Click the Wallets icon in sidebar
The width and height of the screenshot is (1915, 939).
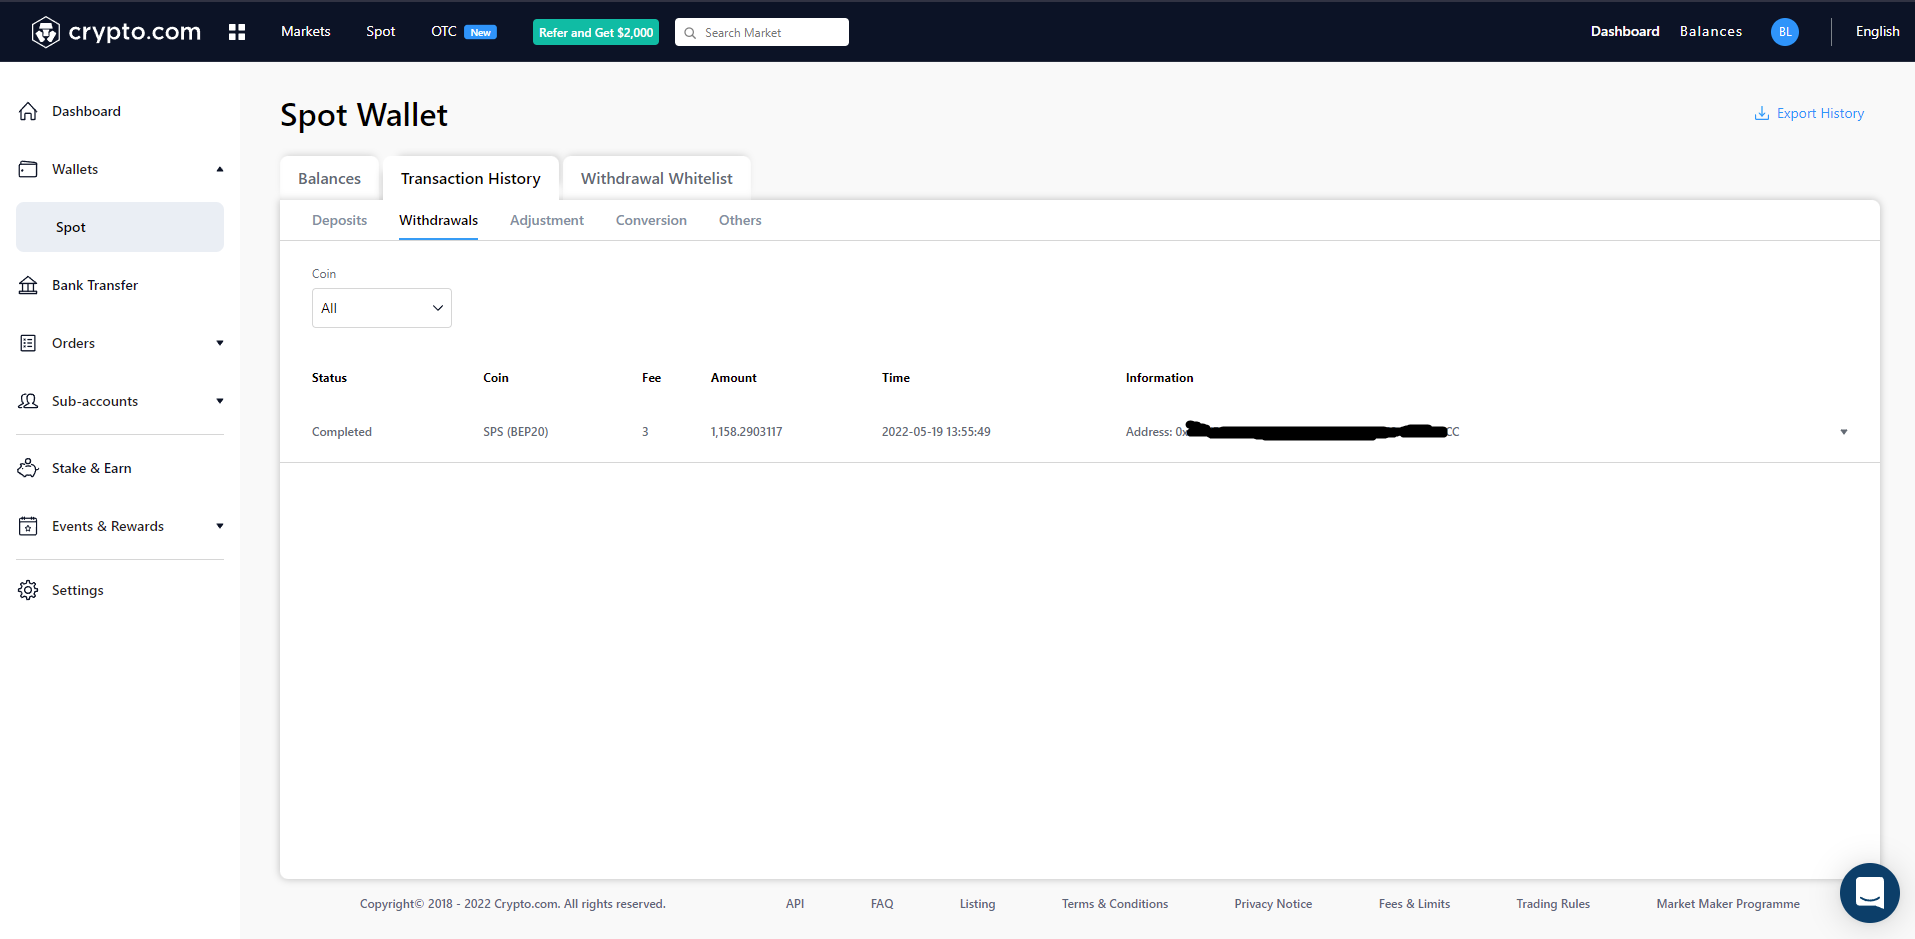[28, 169]
